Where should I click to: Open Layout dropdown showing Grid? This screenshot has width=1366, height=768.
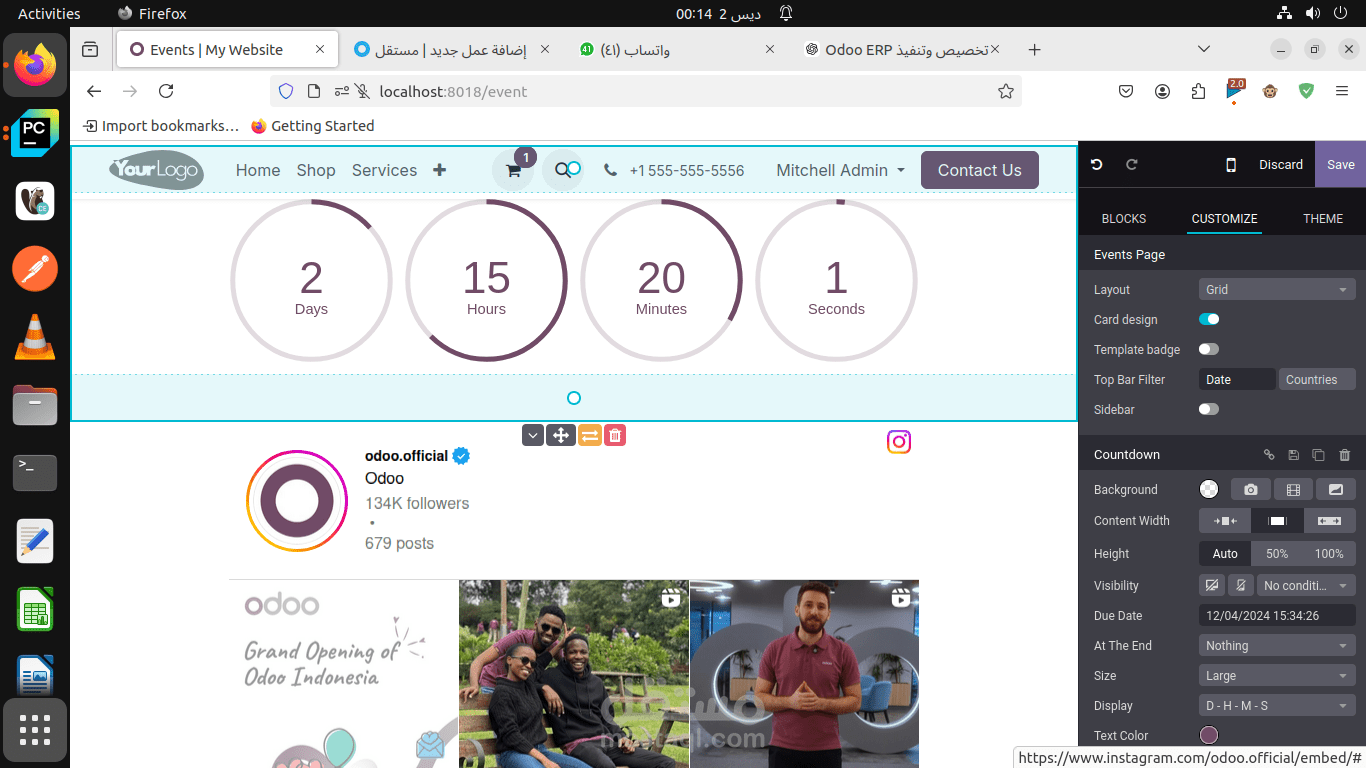coord(1277,289)
